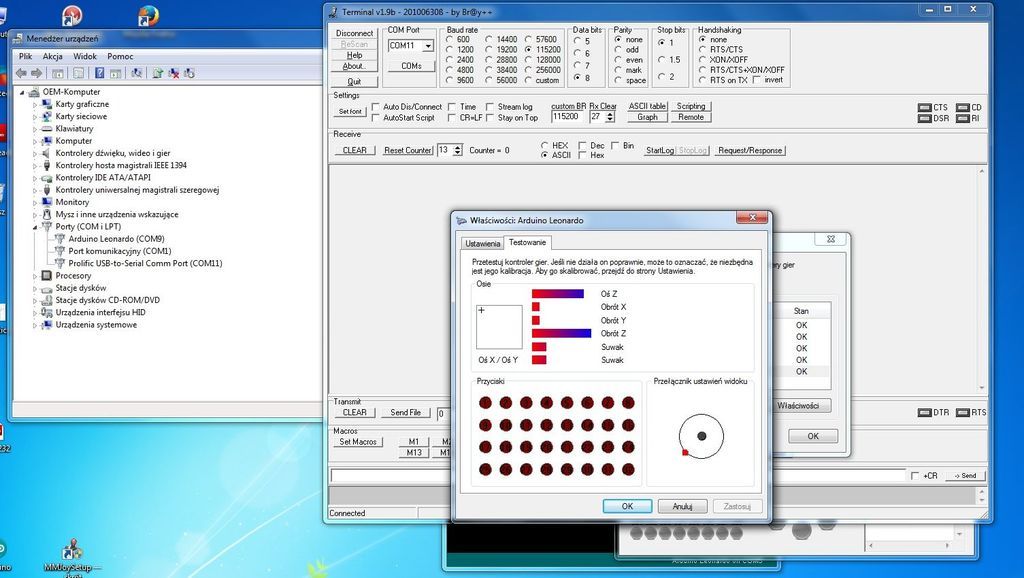Enable the Auto Dis/Connect checkbox

click(x=376, y=107)
